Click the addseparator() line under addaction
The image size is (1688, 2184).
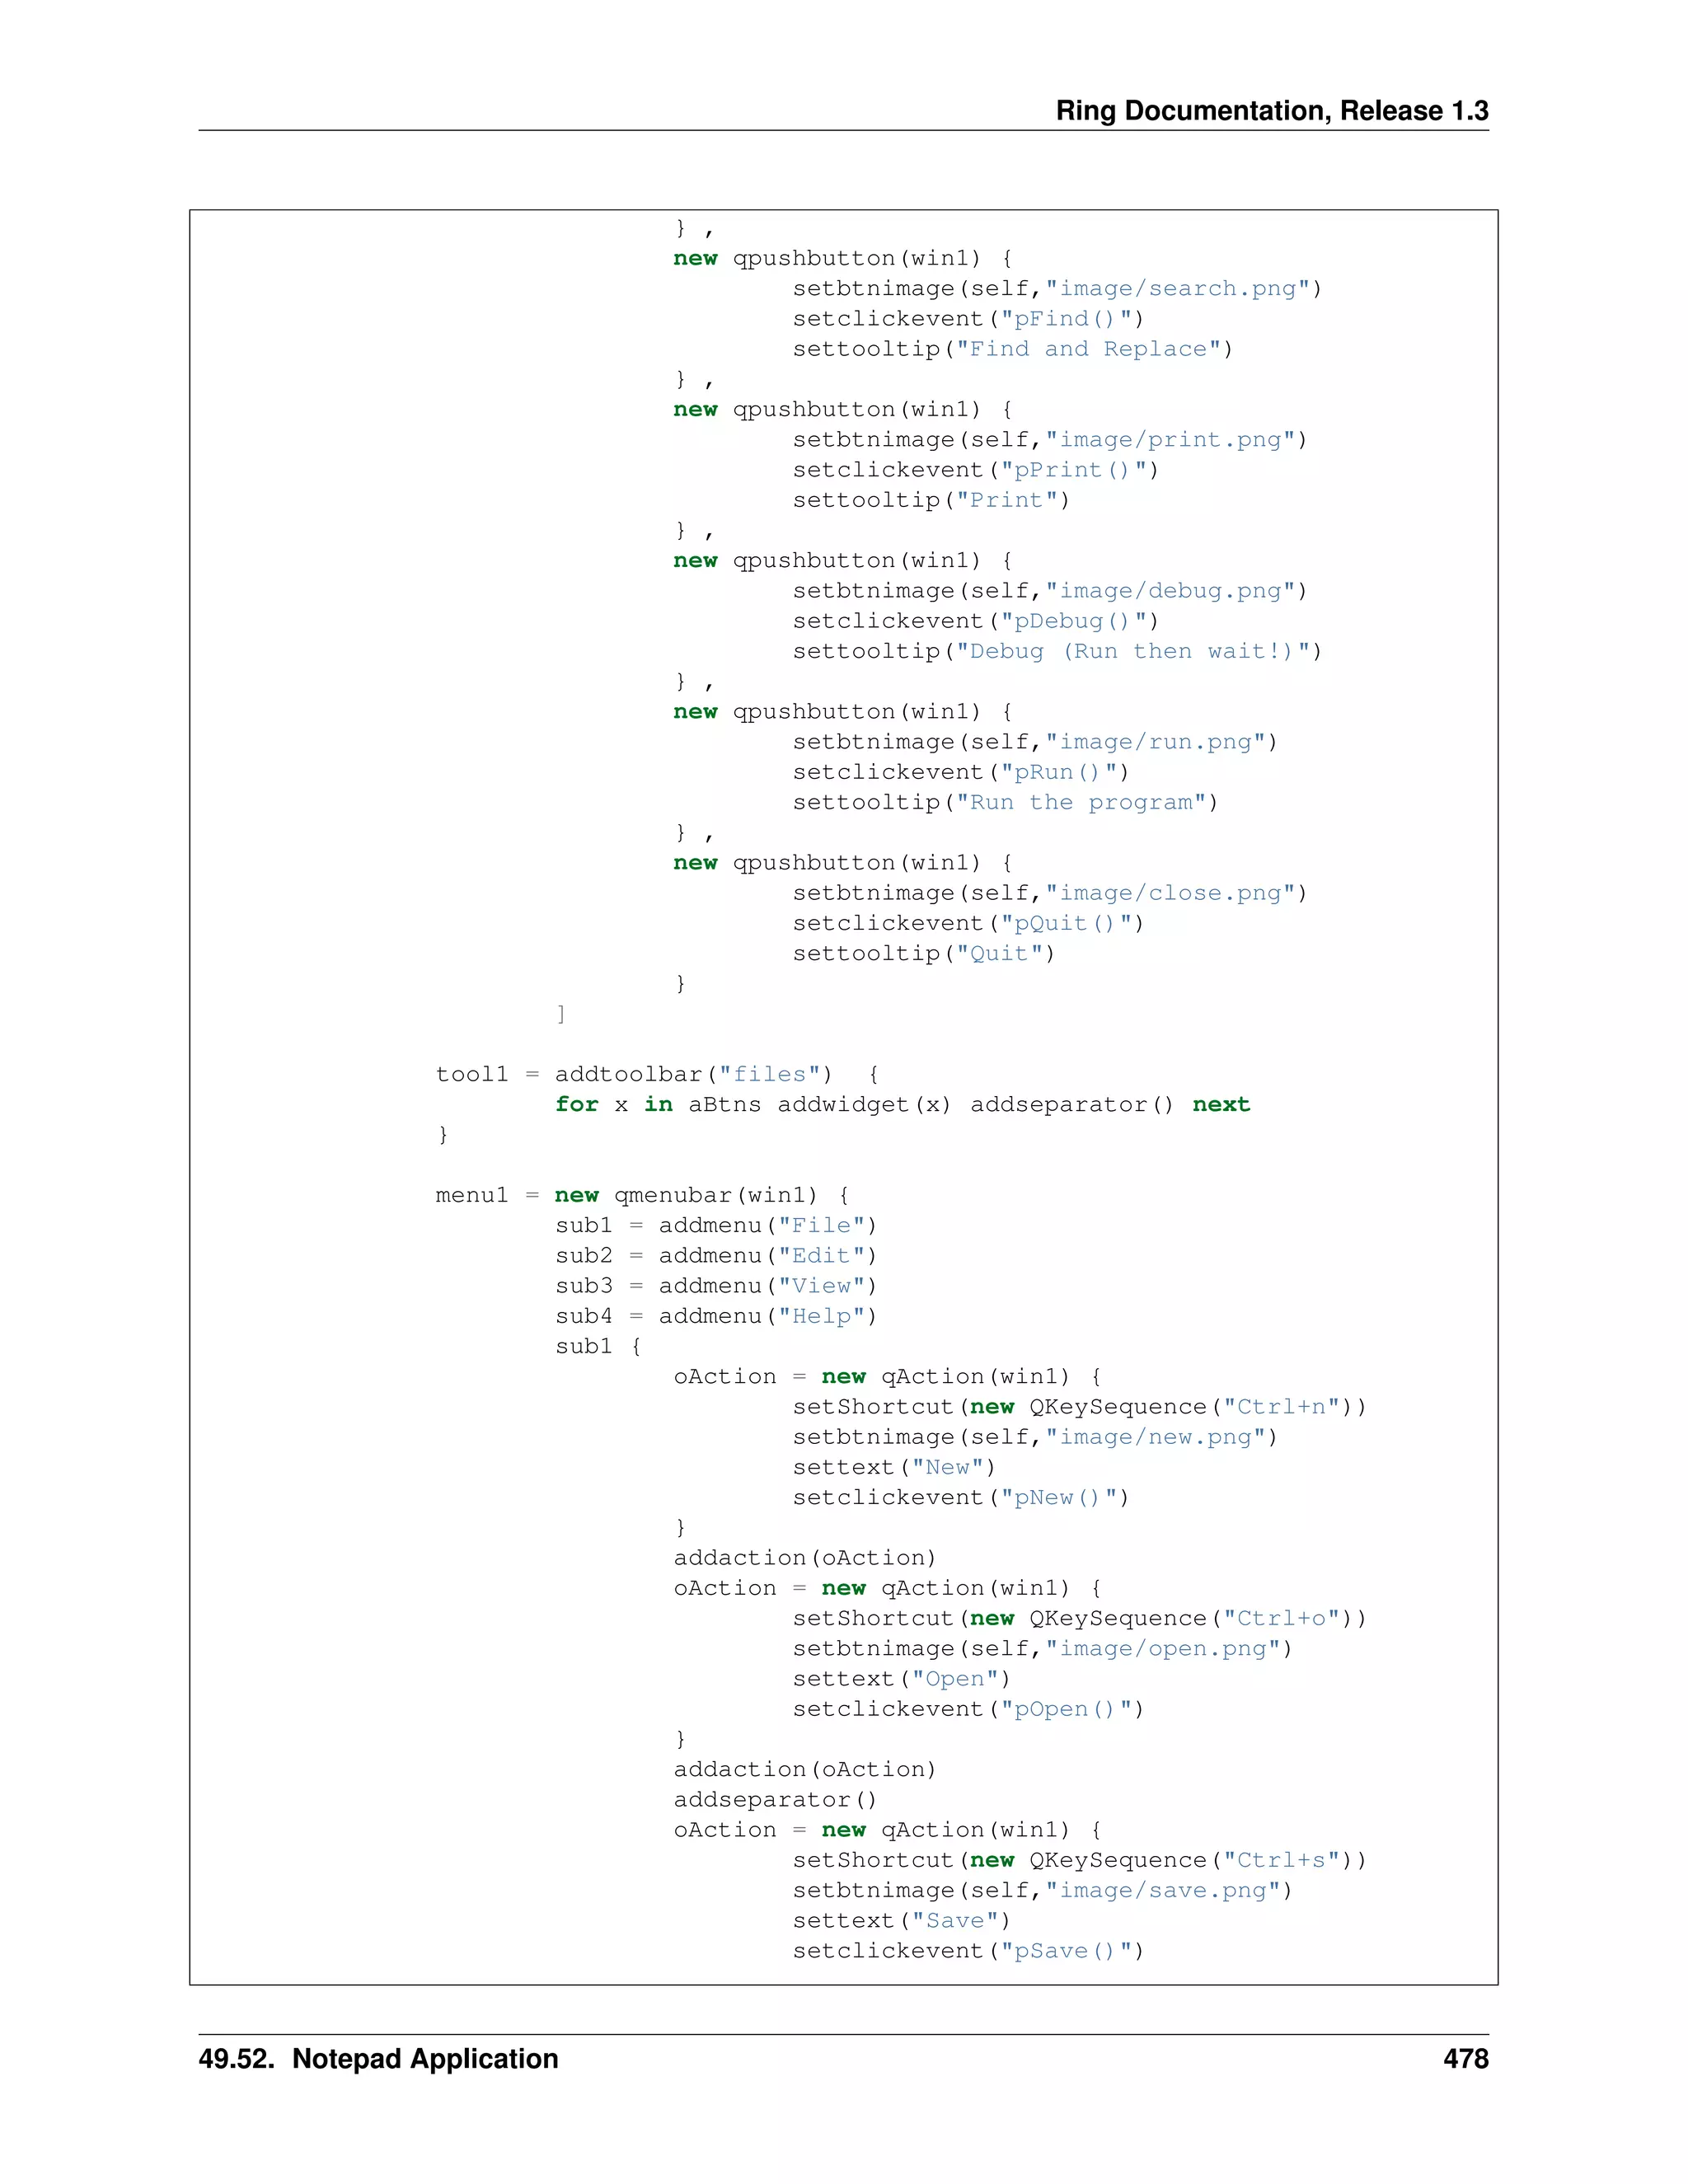(x=775, y=1800)
